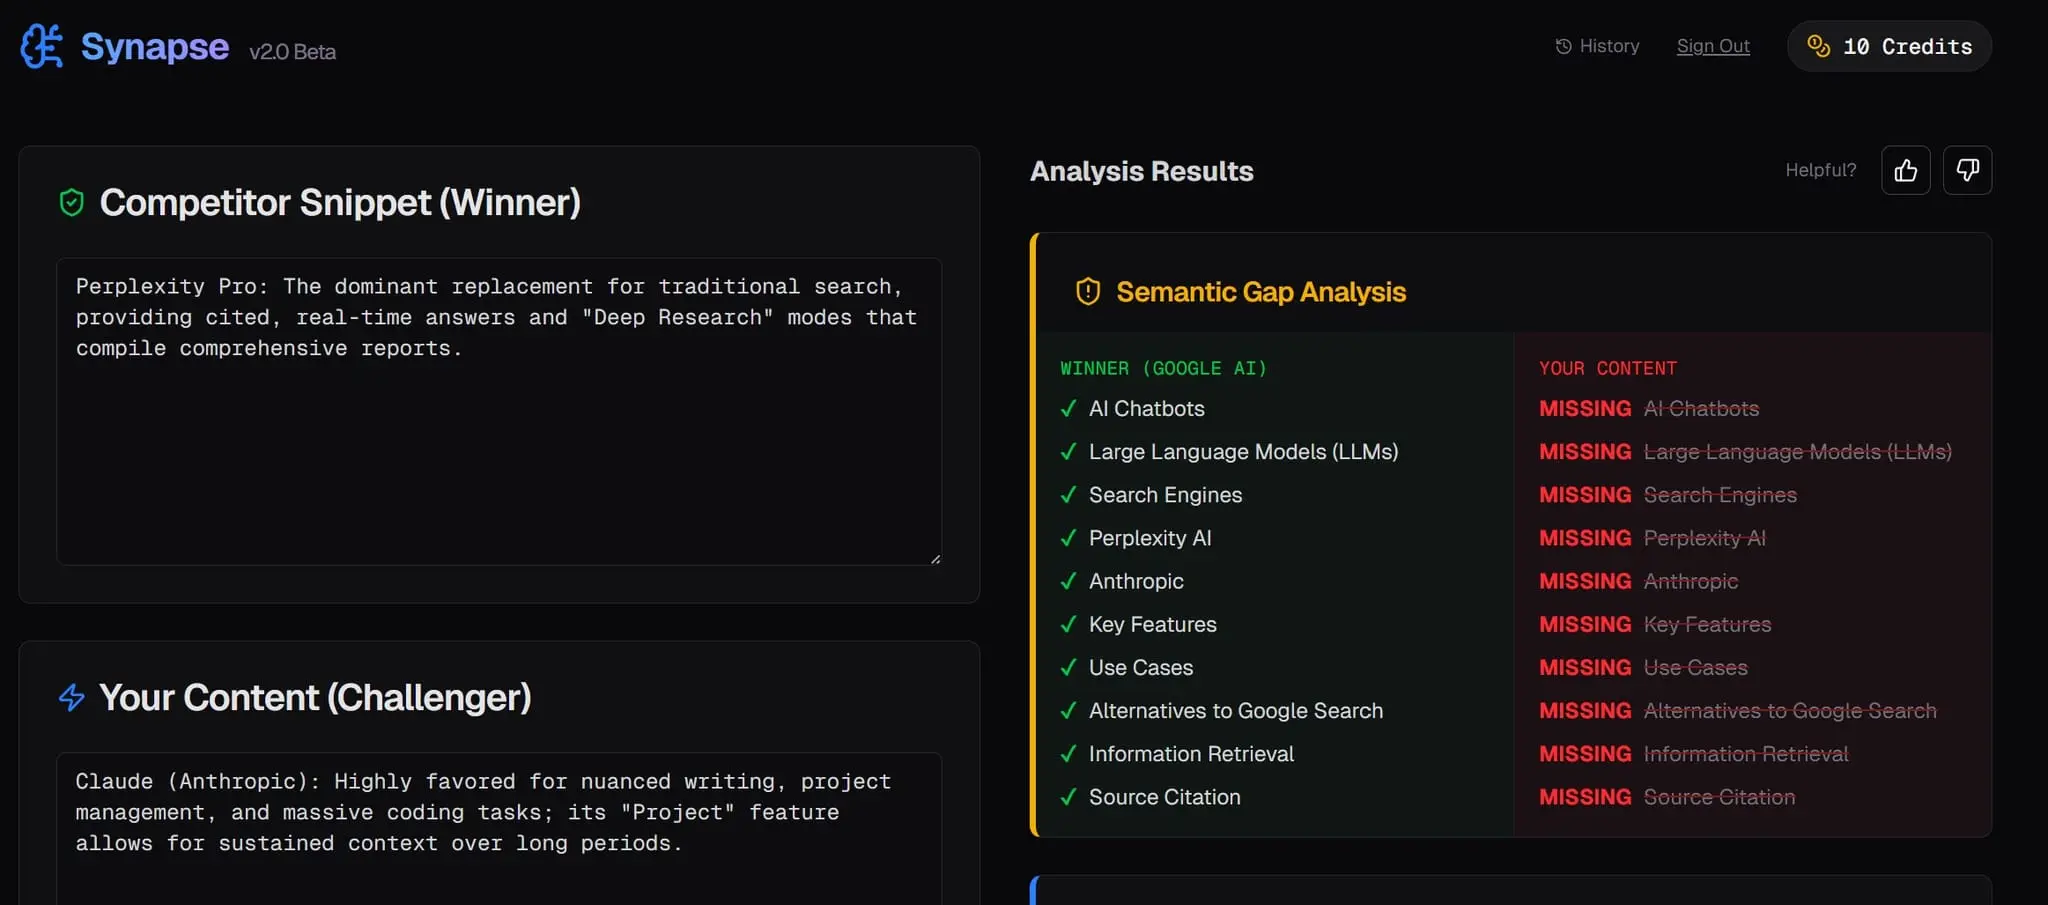Screen dimensions: 2048x905
Task: Click the checkmark next to Perplexity AI
Action: [x=1069, y=538]
